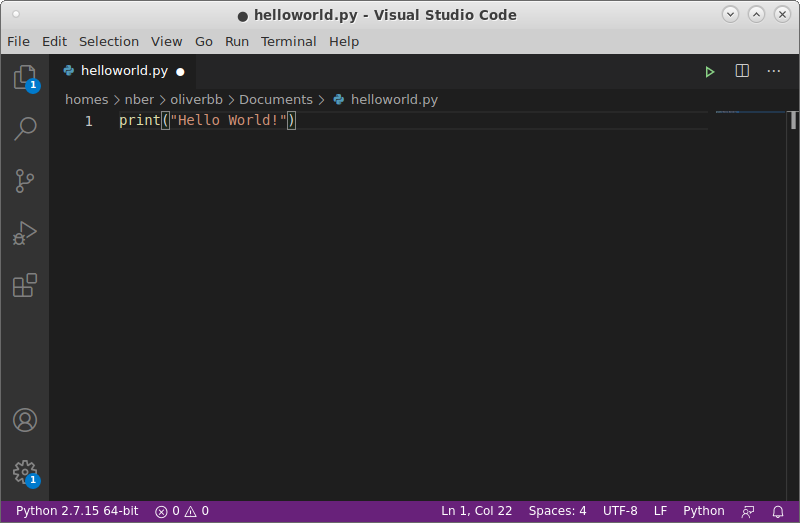800x523 pixels.
Task: Click the Accounts icon
Action: coord(25,420)
